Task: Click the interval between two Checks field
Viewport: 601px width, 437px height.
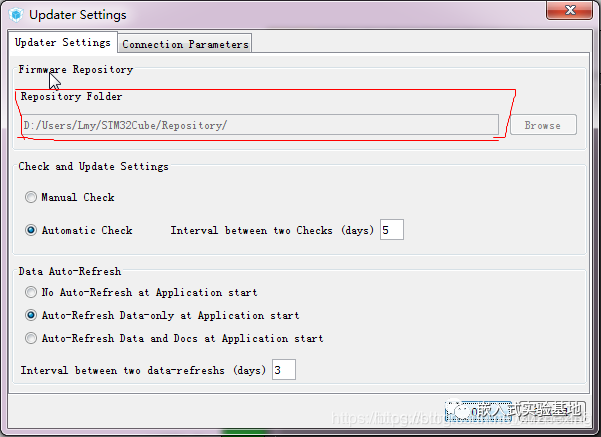Action: pos(390,230)
